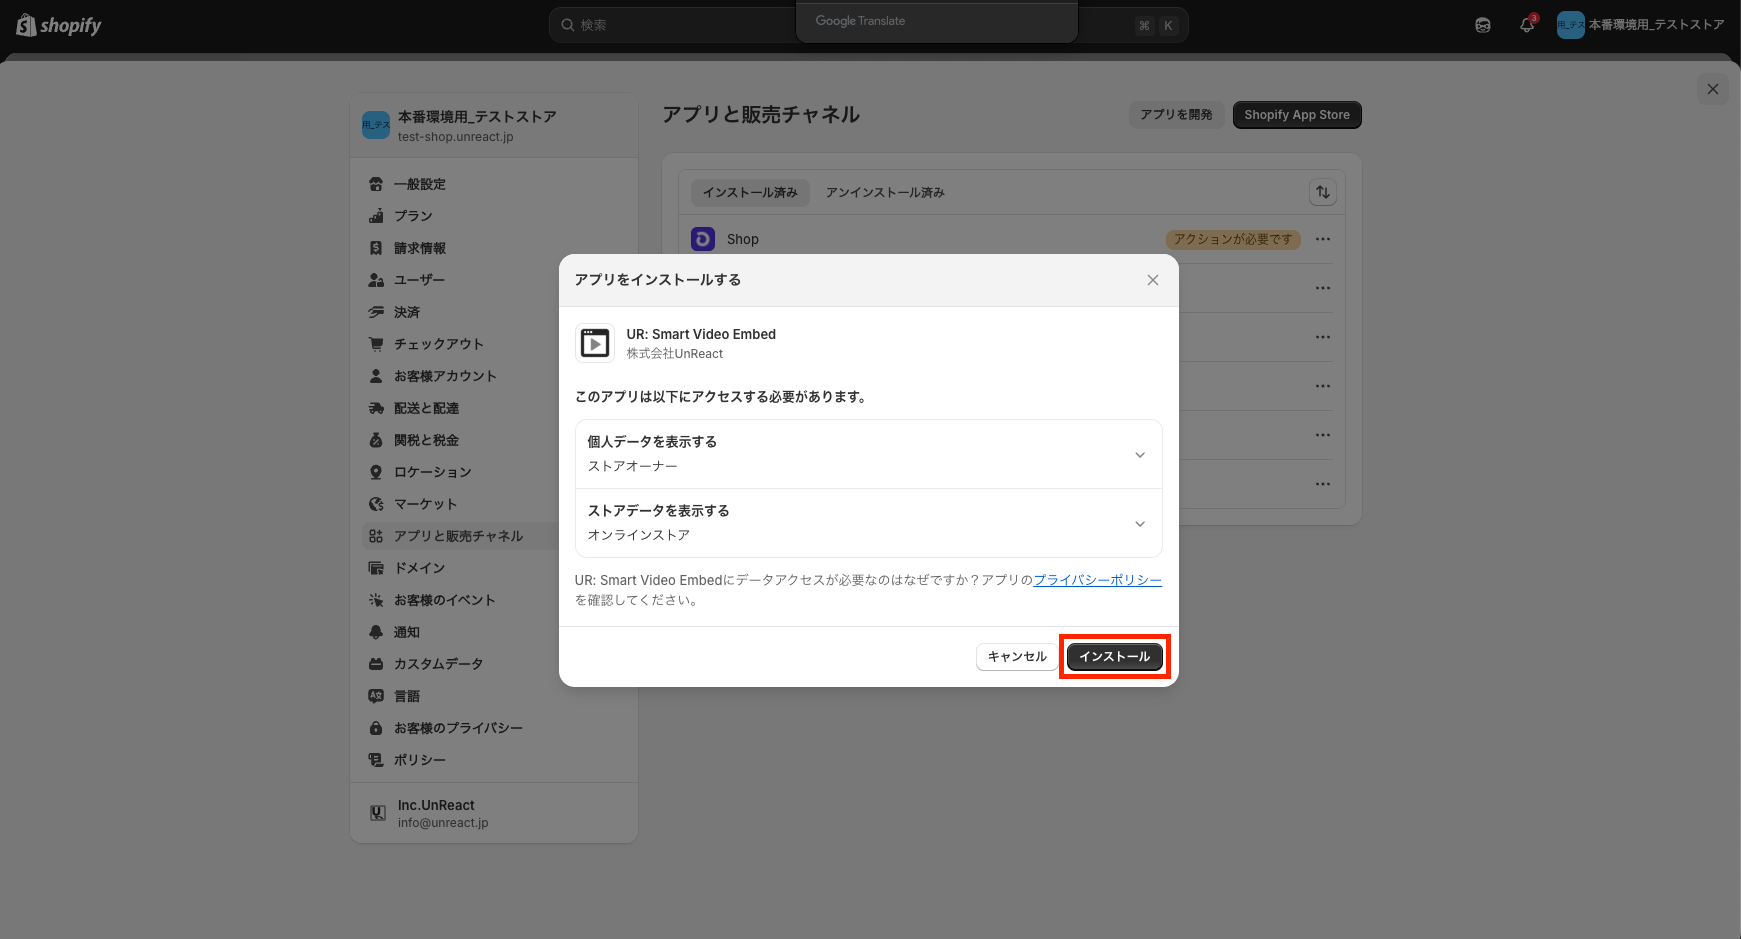
Task: Open 一般設定 in the settings sidebar
Action: pos(494,184)
